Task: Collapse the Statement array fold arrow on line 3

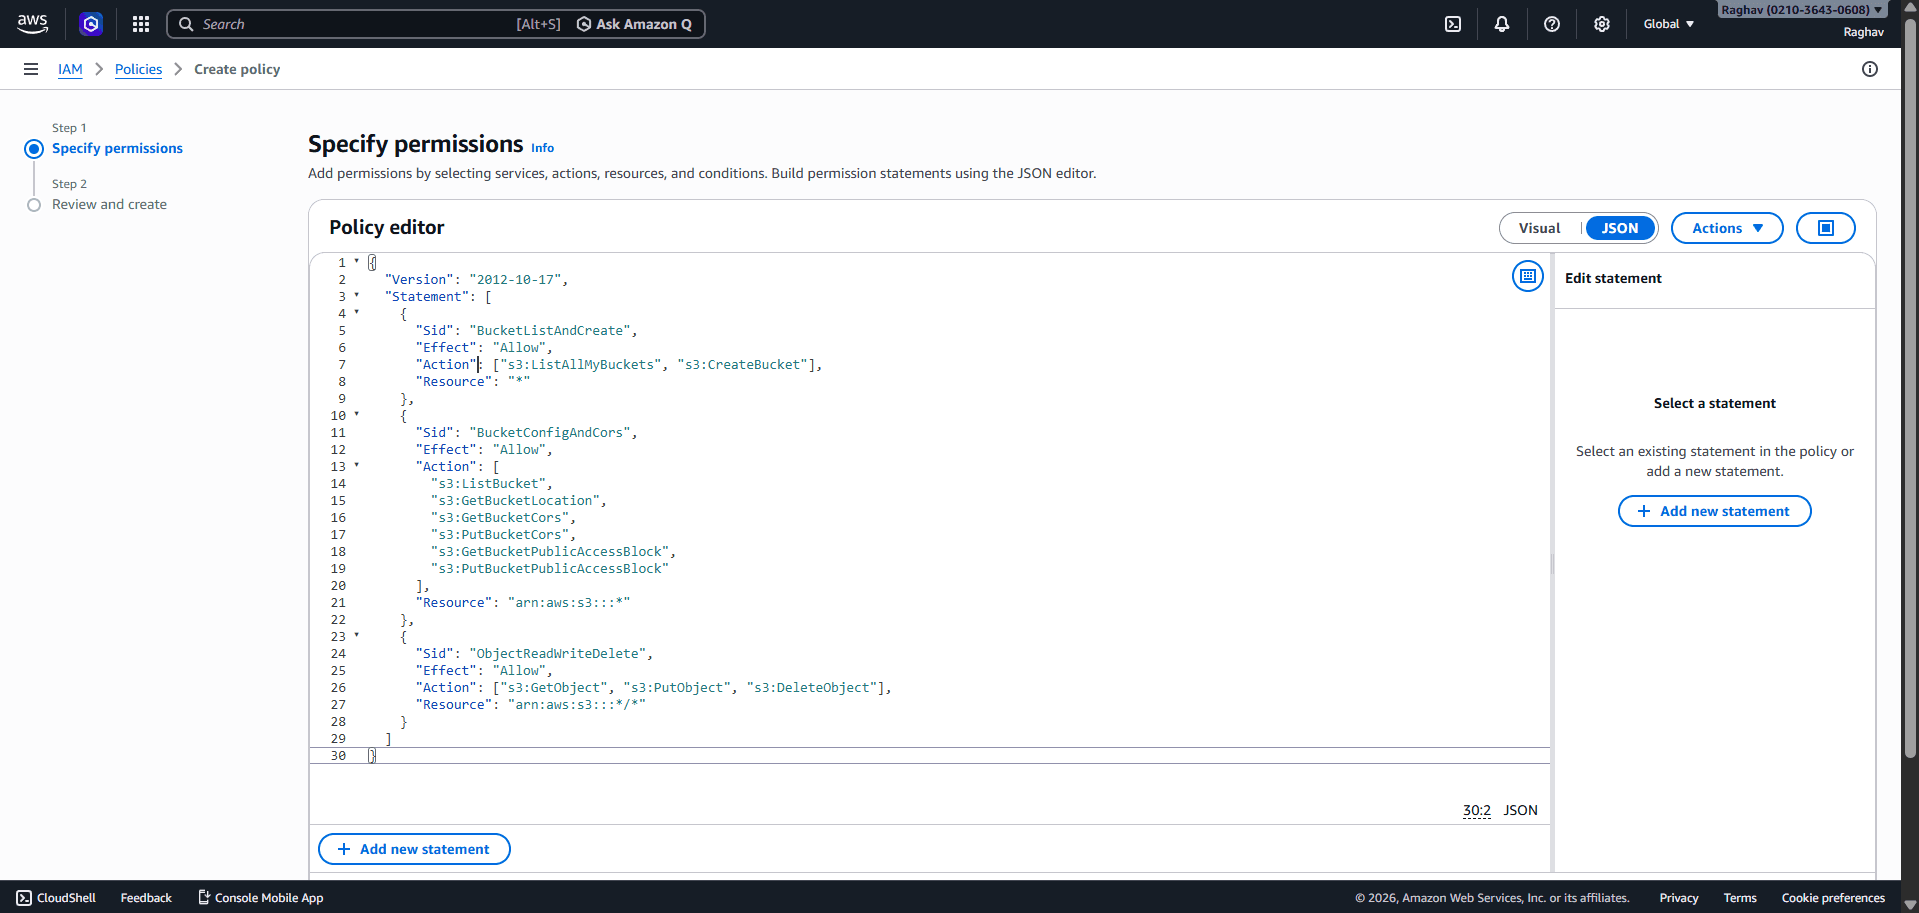Action: click(357, 296)
